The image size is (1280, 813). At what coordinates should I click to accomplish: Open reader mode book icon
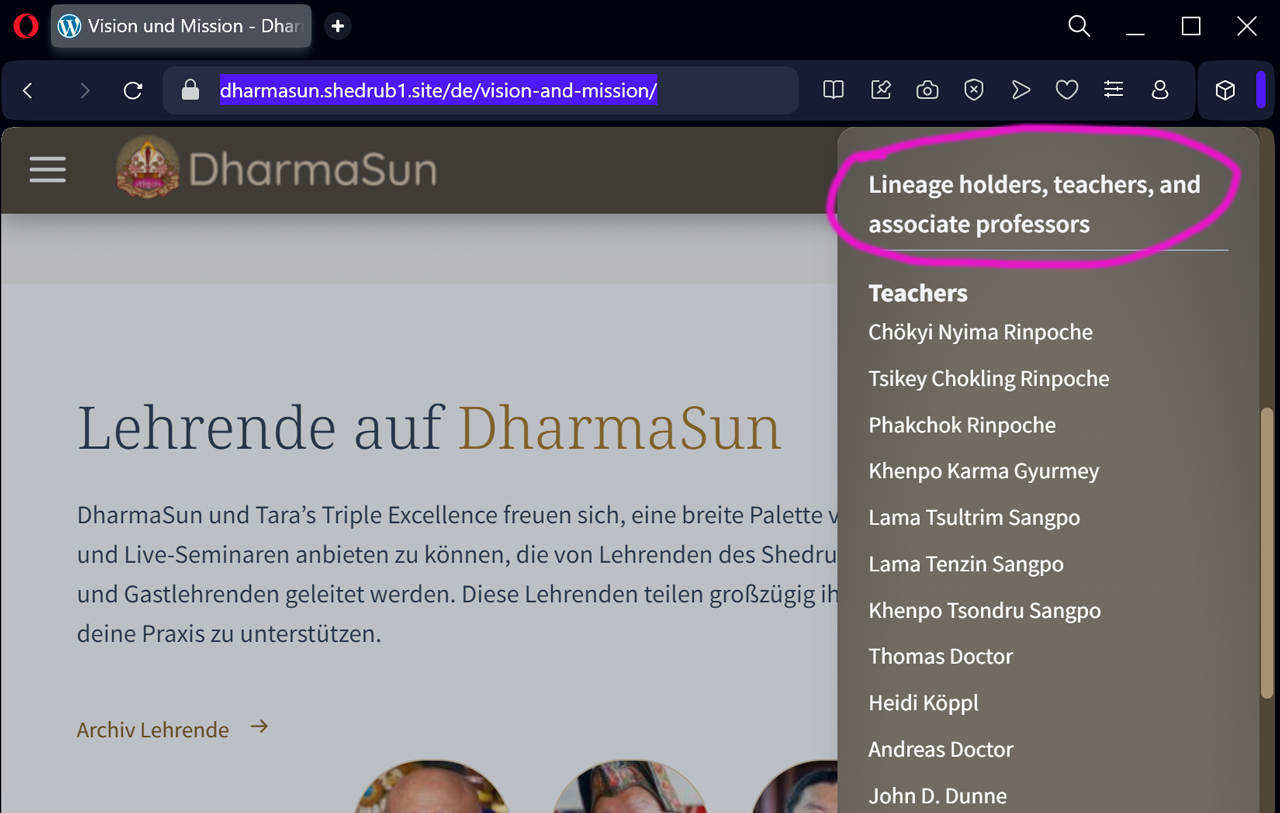point(833,90)
